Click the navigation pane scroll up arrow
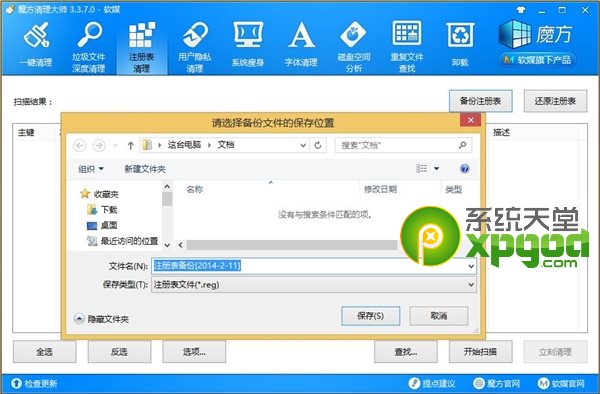 [167, 187]
